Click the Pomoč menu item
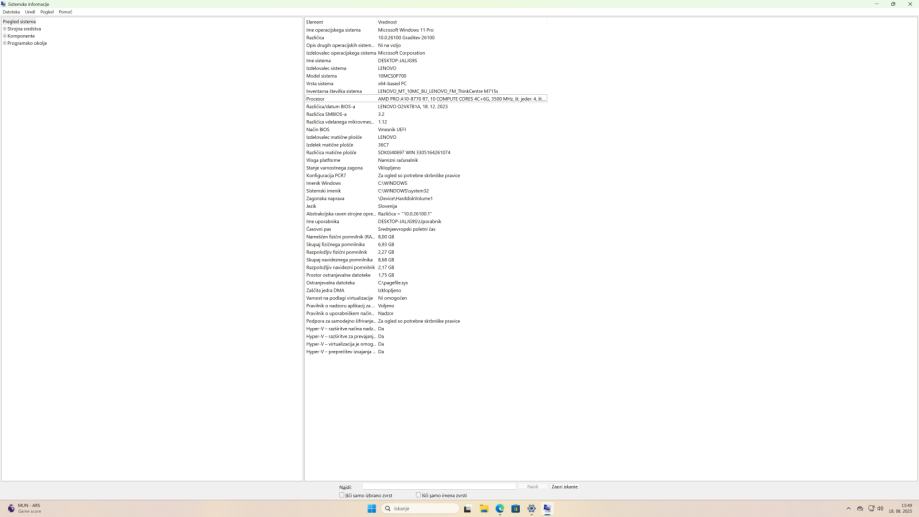919x517 pixels. coord(65,12)
